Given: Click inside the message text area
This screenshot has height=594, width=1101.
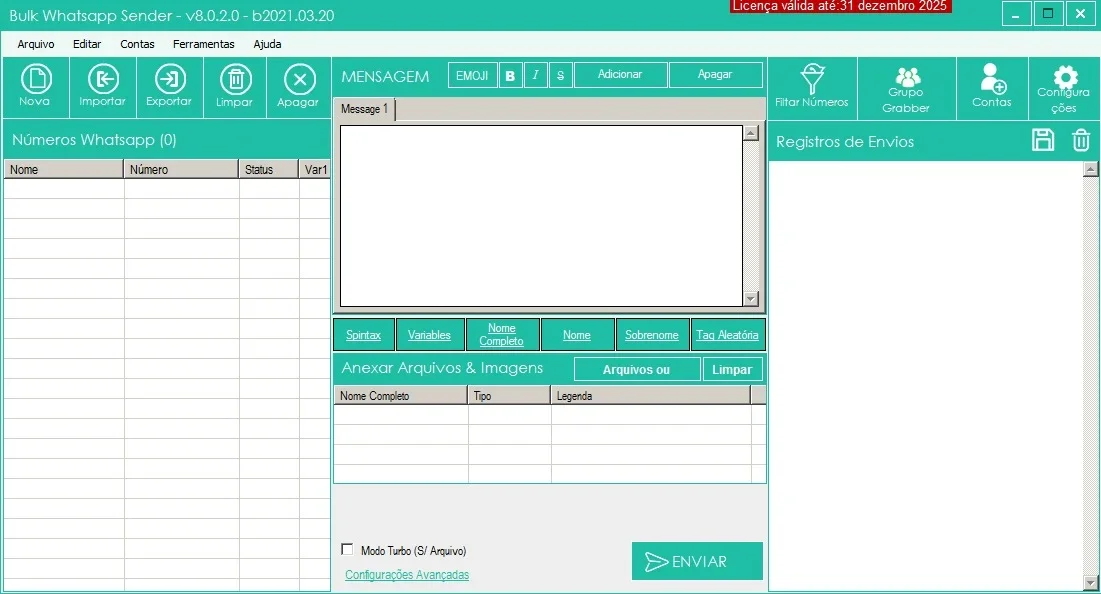Looking at the screenshot, I should (x=541, y=216).
